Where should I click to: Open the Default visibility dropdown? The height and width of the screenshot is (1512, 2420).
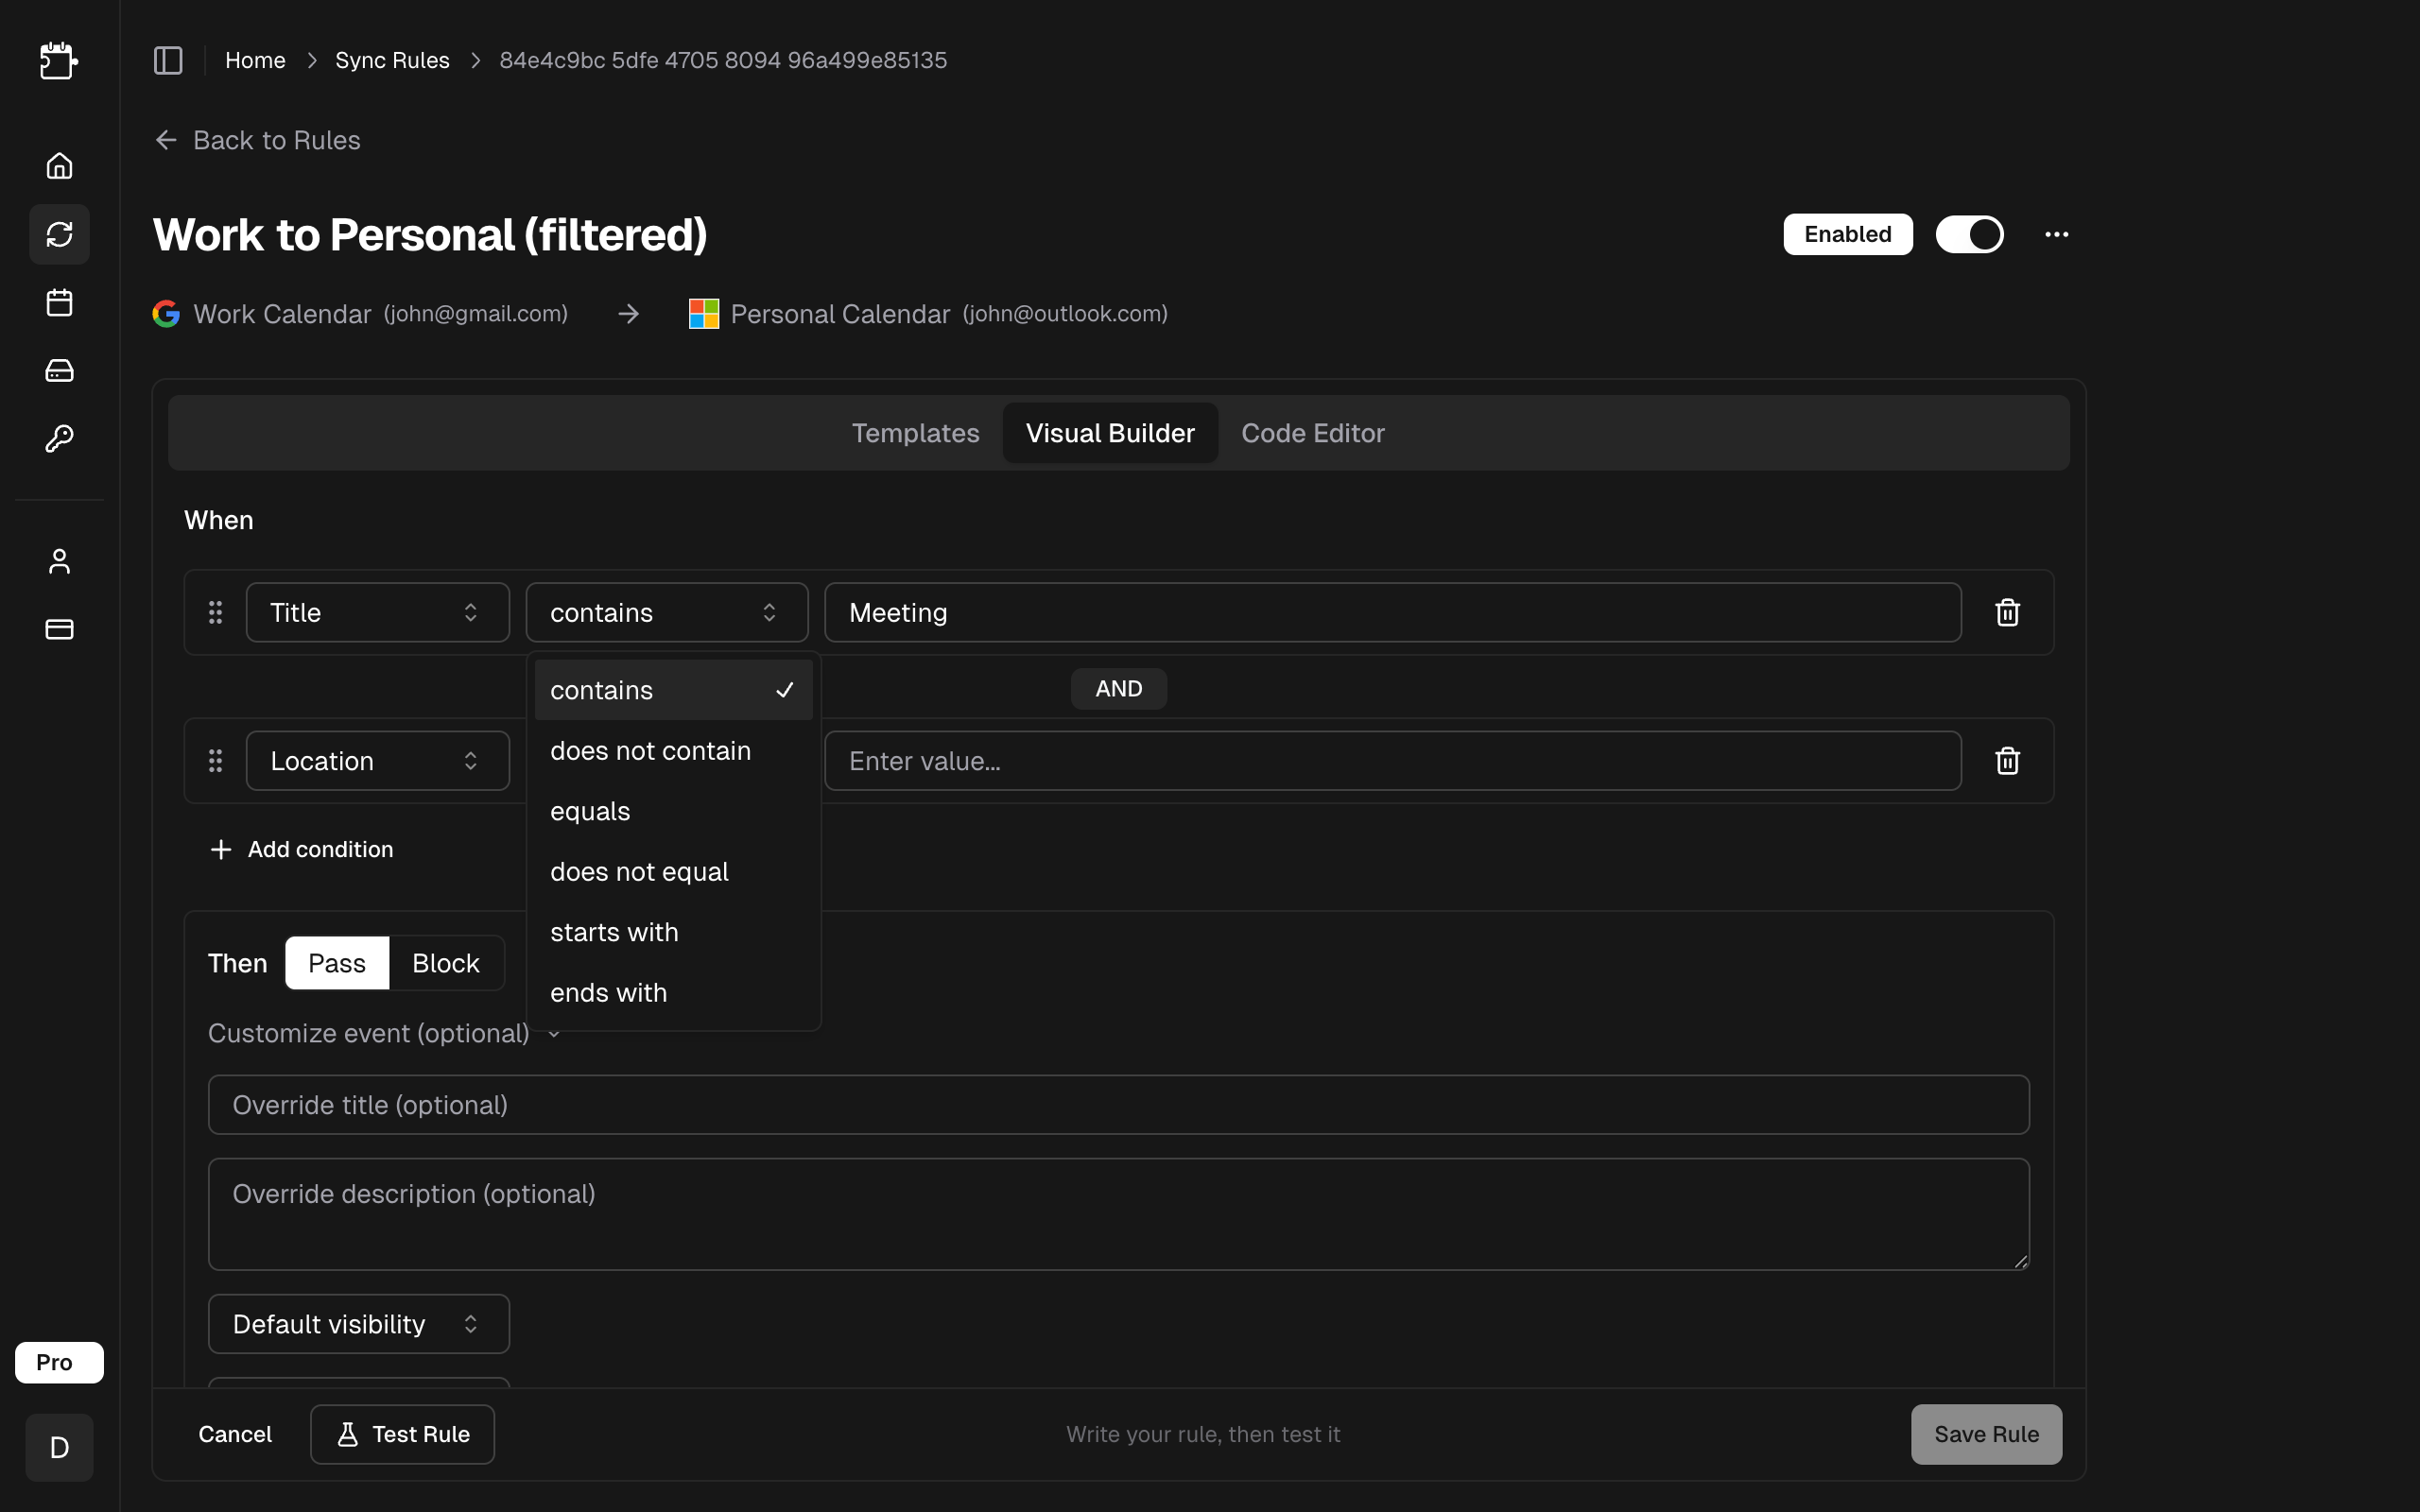point(358,1324)
